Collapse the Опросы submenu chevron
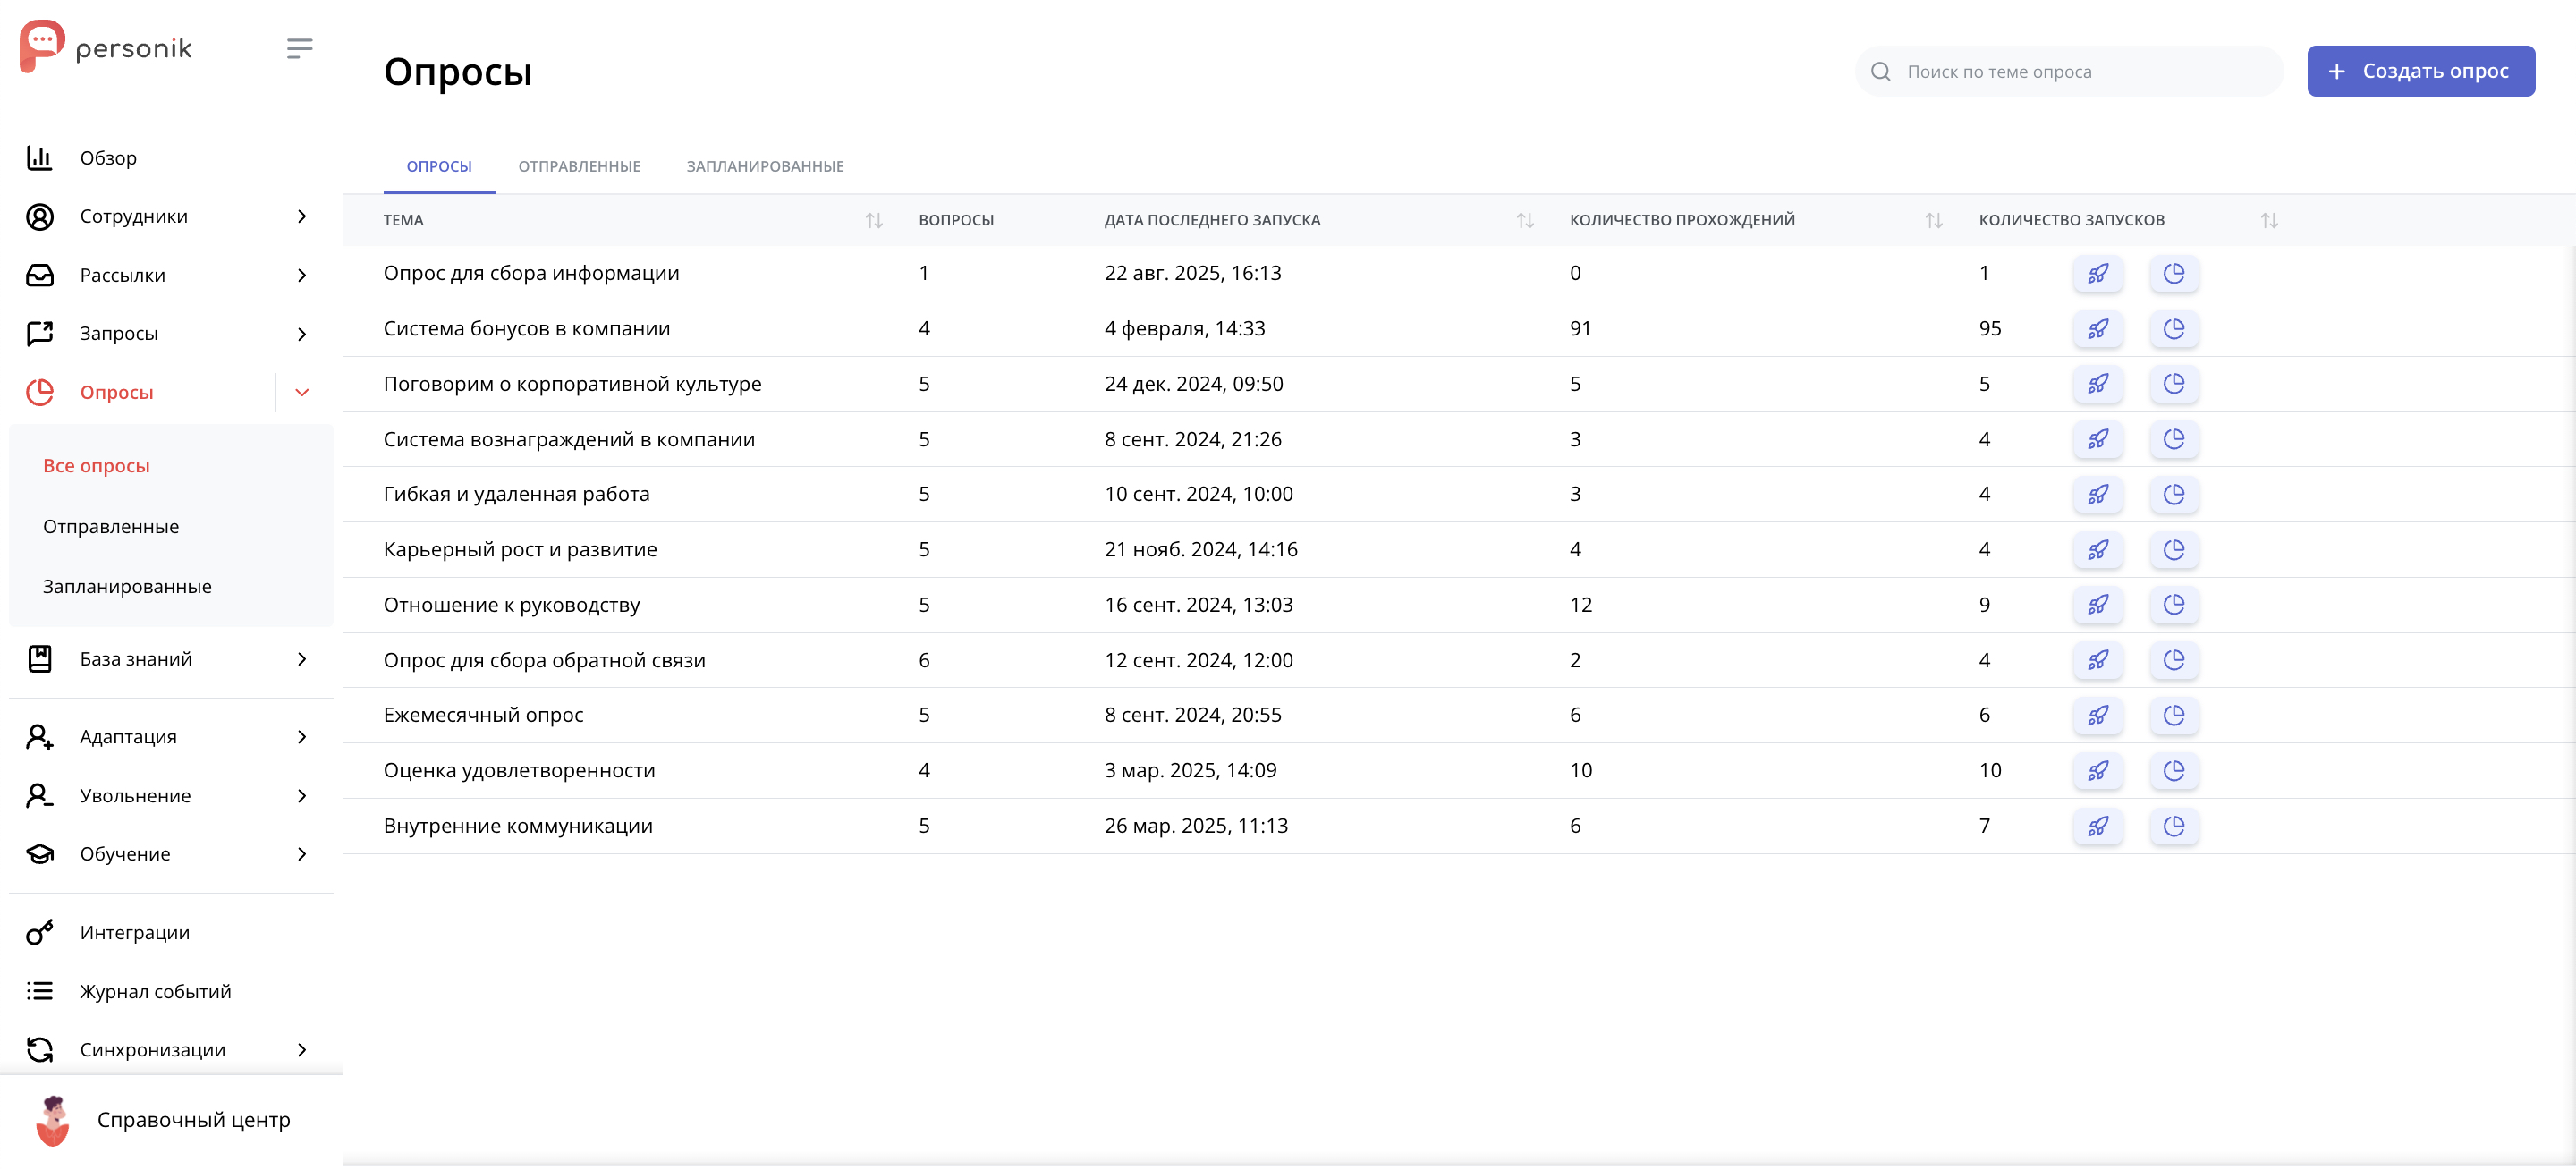The width and height of the screenshot is (2576, 1170). tap(302, 392)
